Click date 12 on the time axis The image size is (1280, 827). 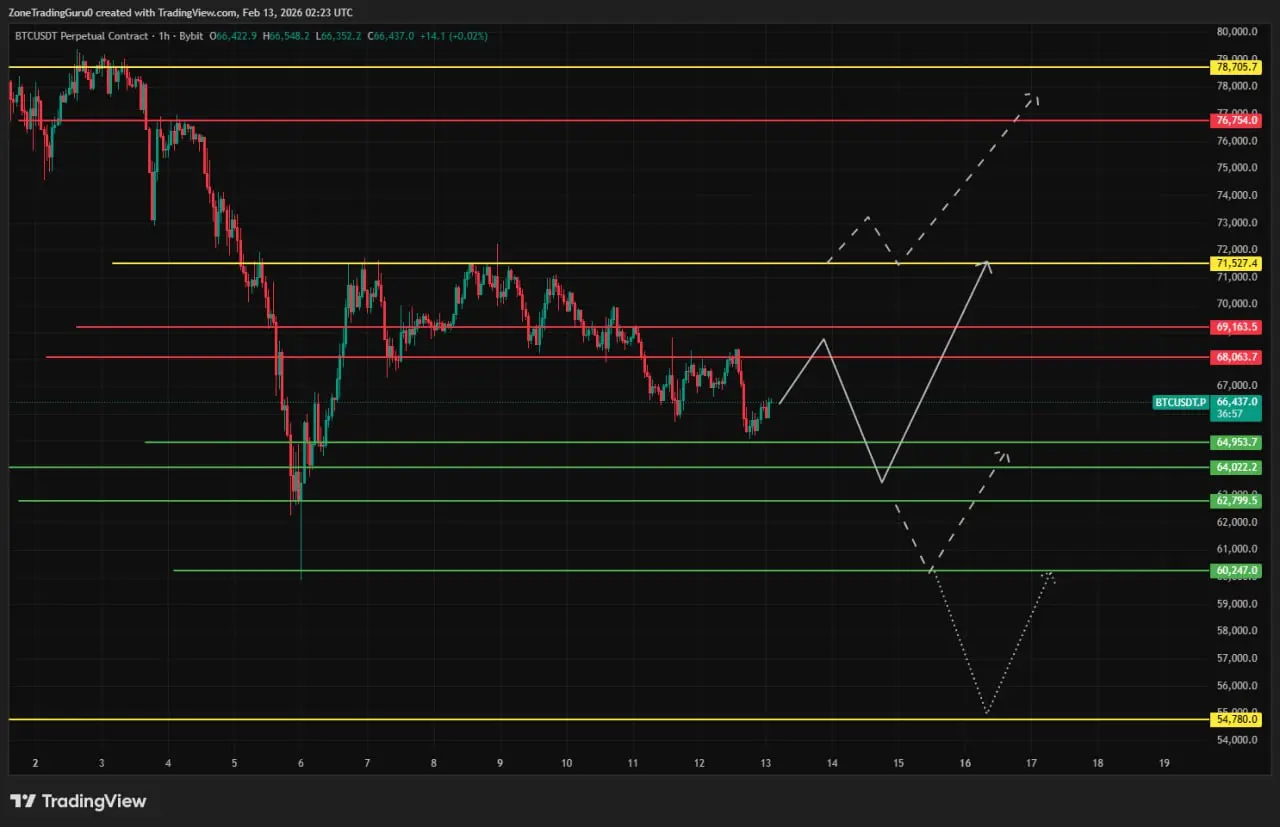pos(699,763)
